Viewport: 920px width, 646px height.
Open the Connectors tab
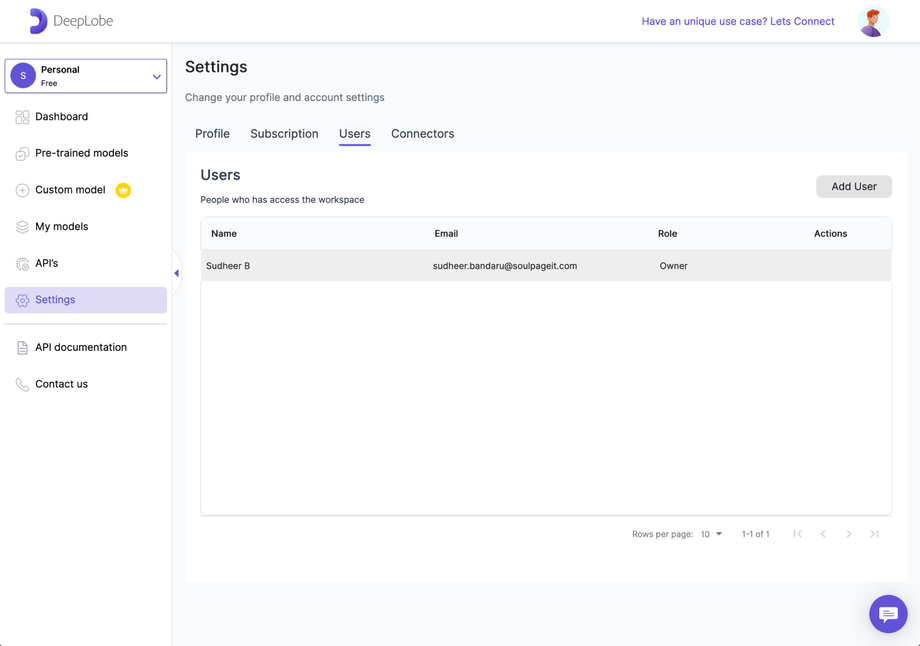click(x=422, y=133)
